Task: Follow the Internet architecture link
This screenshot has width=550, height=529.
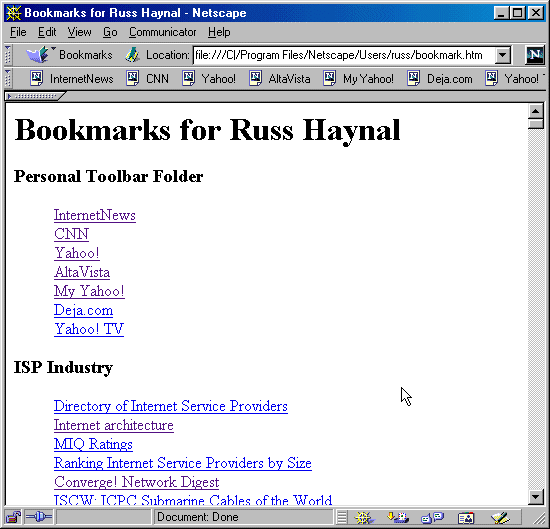Action: tap(114, 425)
